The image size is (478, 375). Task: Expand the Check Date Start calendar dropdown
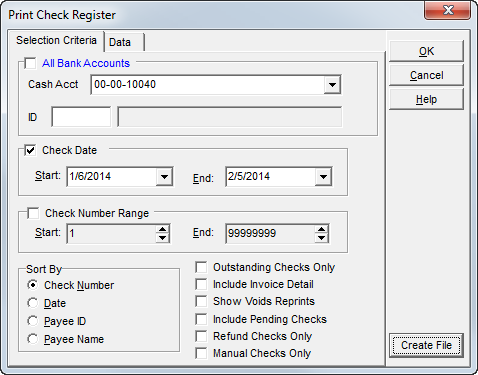coord(164,177)
